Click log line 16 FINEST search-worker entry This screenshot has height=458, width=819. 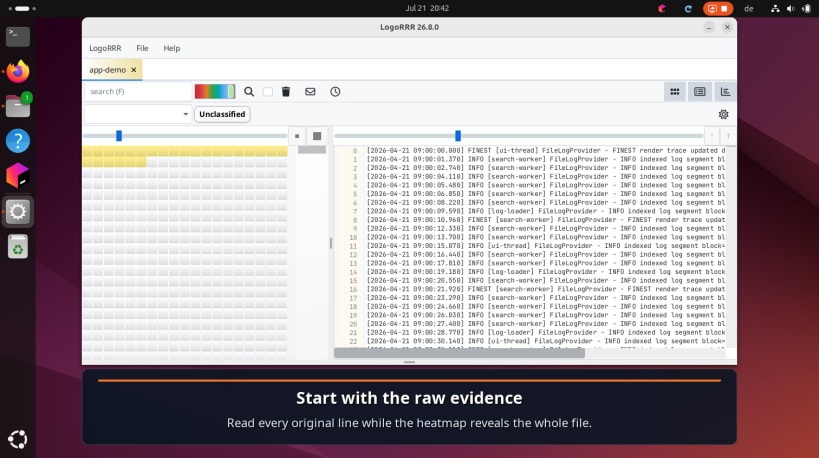[545, 289]
